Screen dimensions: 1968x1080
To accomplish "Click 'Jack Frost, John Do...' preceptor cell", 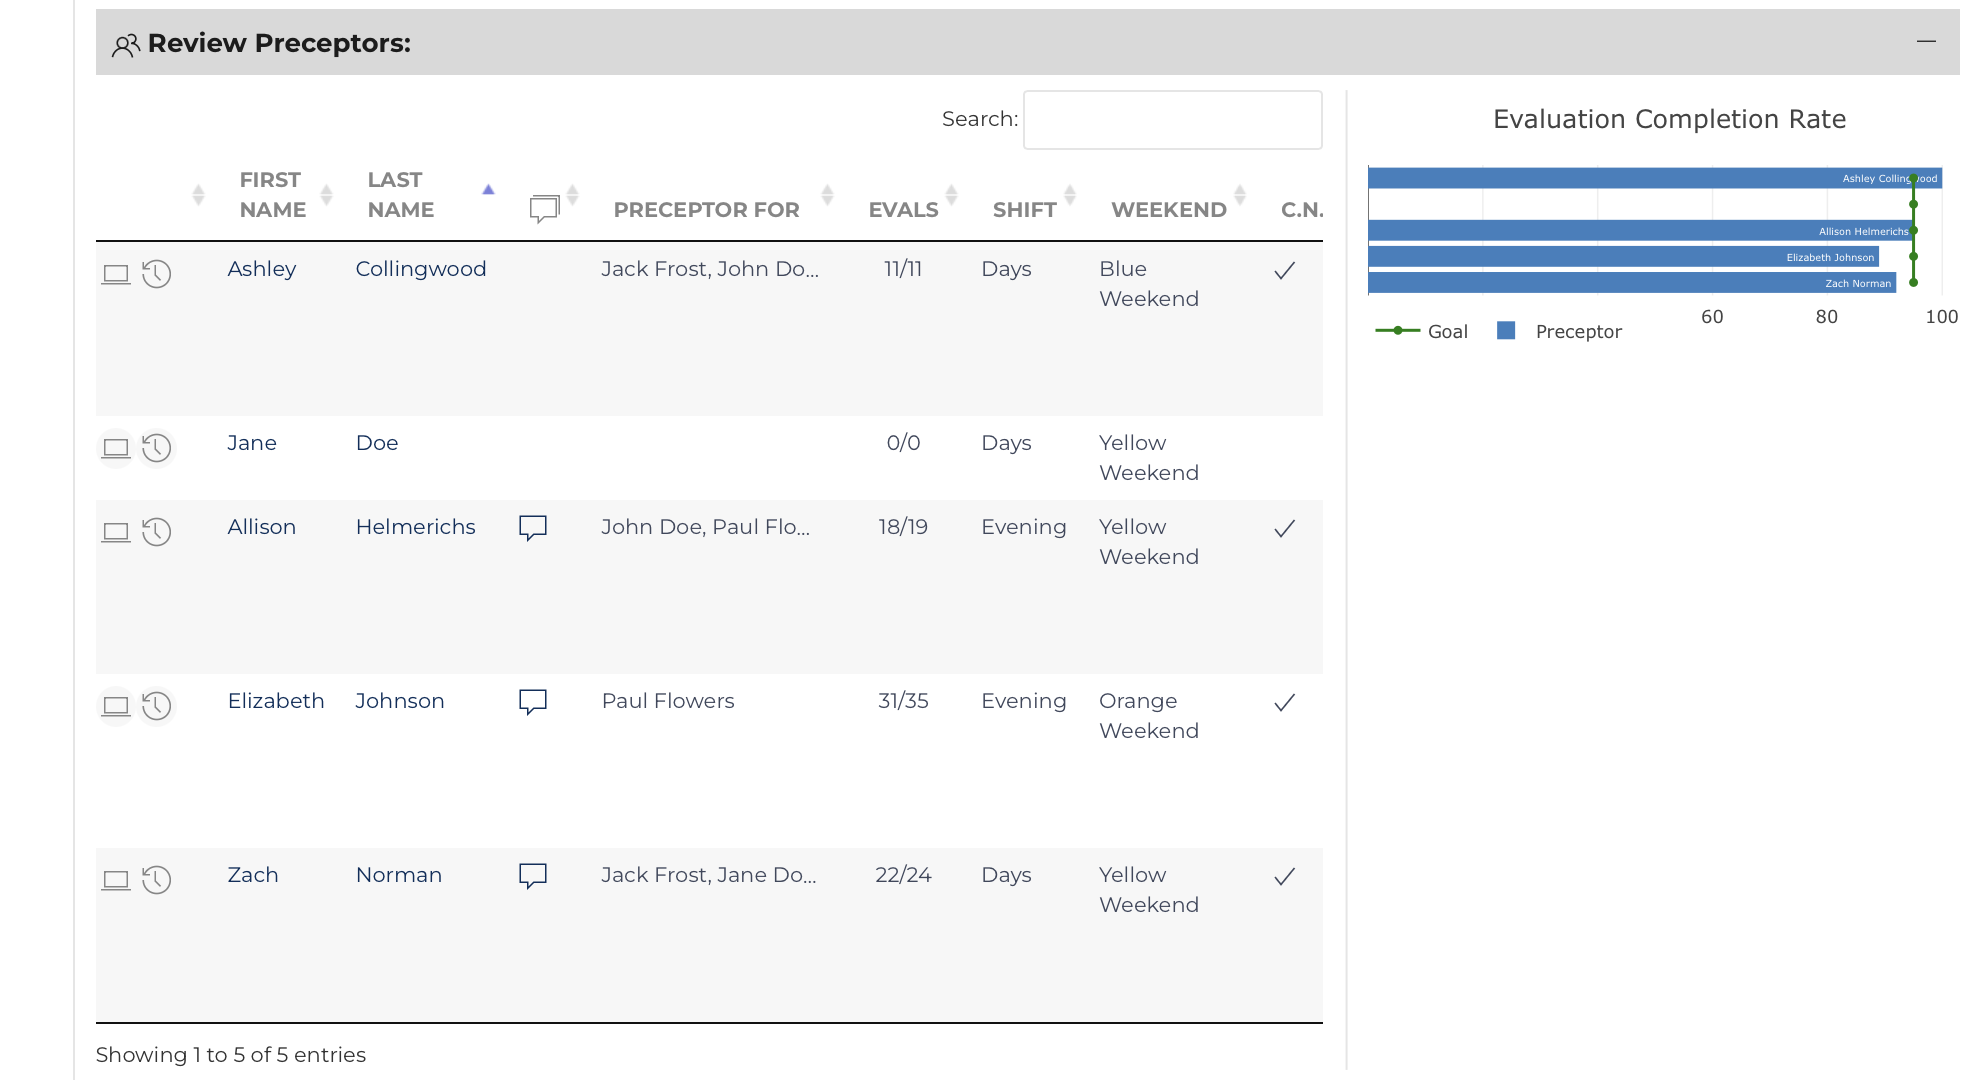I will point(710,269).
